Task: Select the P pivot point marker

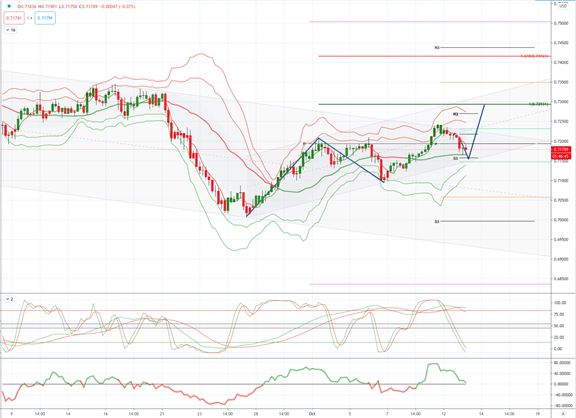Action: (436, 144)
